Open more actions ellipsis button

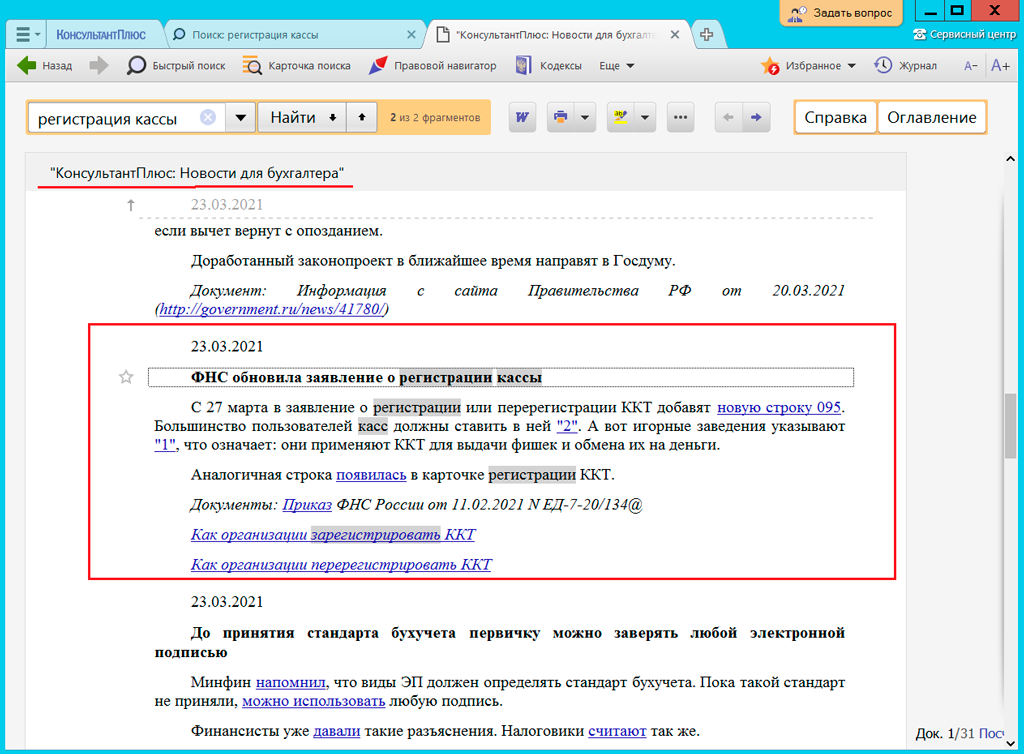[x=680, y=118]
